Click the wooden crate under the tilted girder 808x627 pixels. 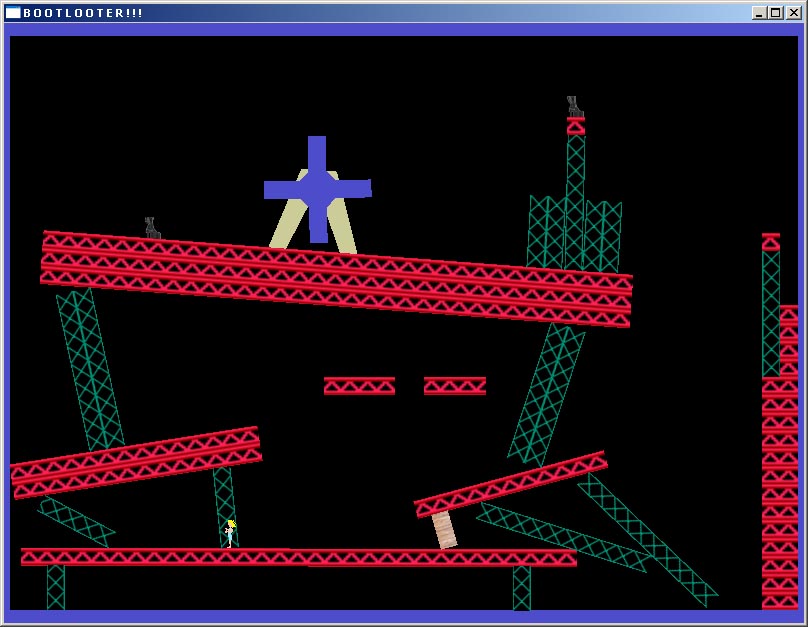pos(444,530)
